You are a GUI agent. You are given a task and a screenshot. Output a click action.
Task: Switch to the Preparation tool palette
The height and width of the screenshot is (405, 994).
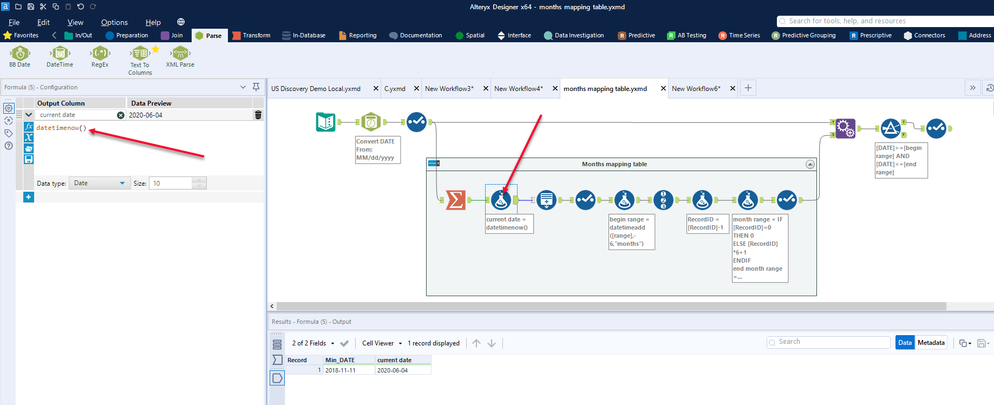coord(127,35)
